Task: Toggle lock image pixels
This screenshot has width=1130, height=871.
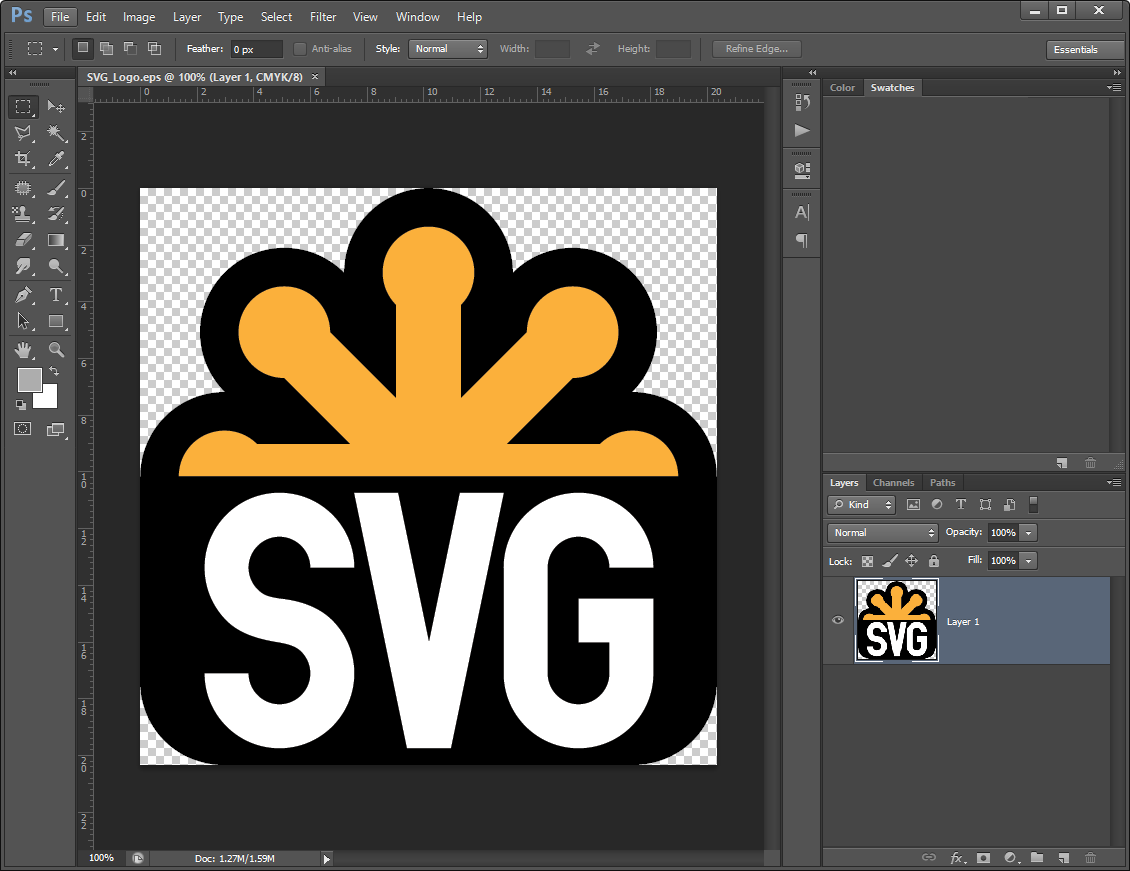Action: [x=890, y=561]
